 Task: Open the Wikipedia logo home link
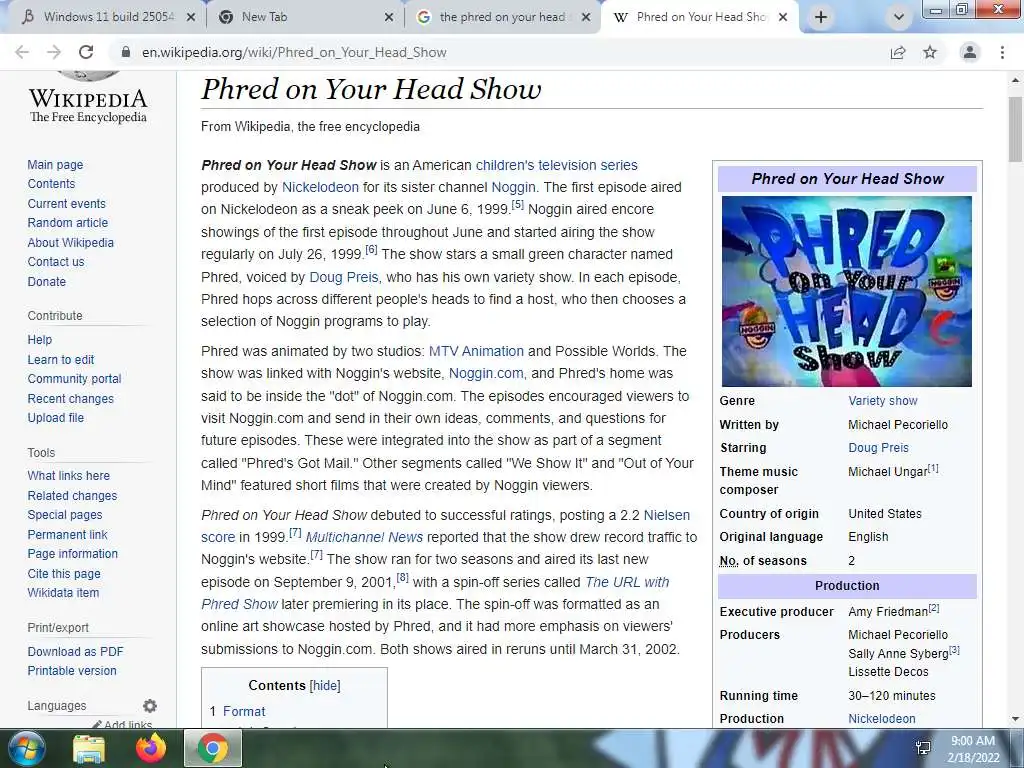(88, 98)
